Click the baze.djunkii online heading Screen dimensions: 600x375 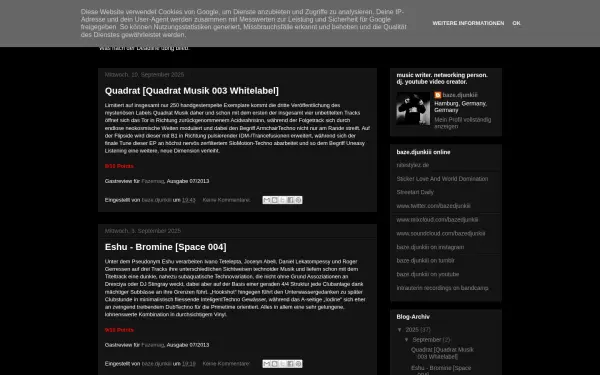click(x=423, y=152)
